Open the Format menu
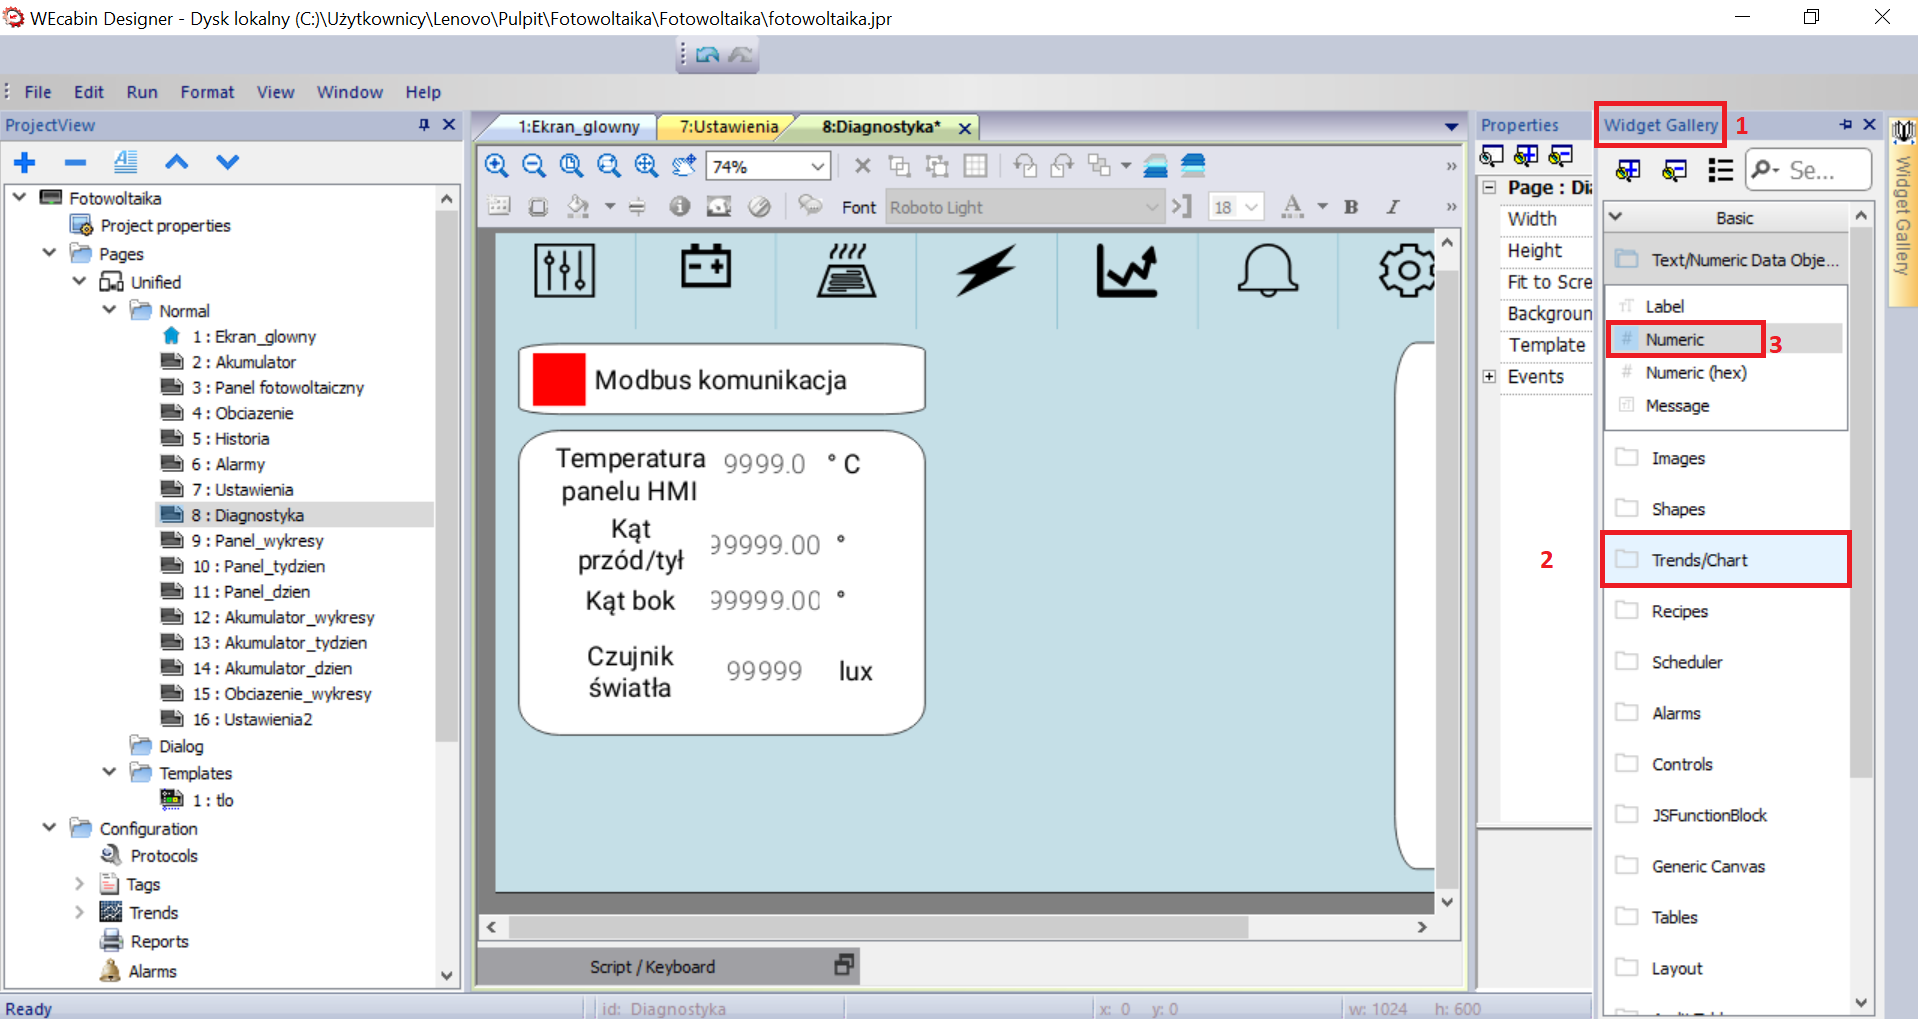 (207, 92)
